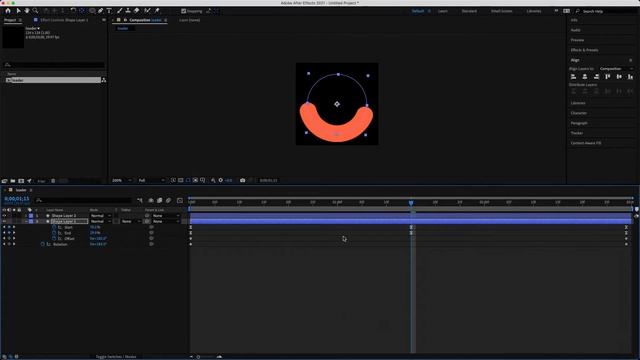Toggle shy layers switch in timeline
Viewport: 640px width, 360px height.
pyautogui.click(x=151, y=200)
